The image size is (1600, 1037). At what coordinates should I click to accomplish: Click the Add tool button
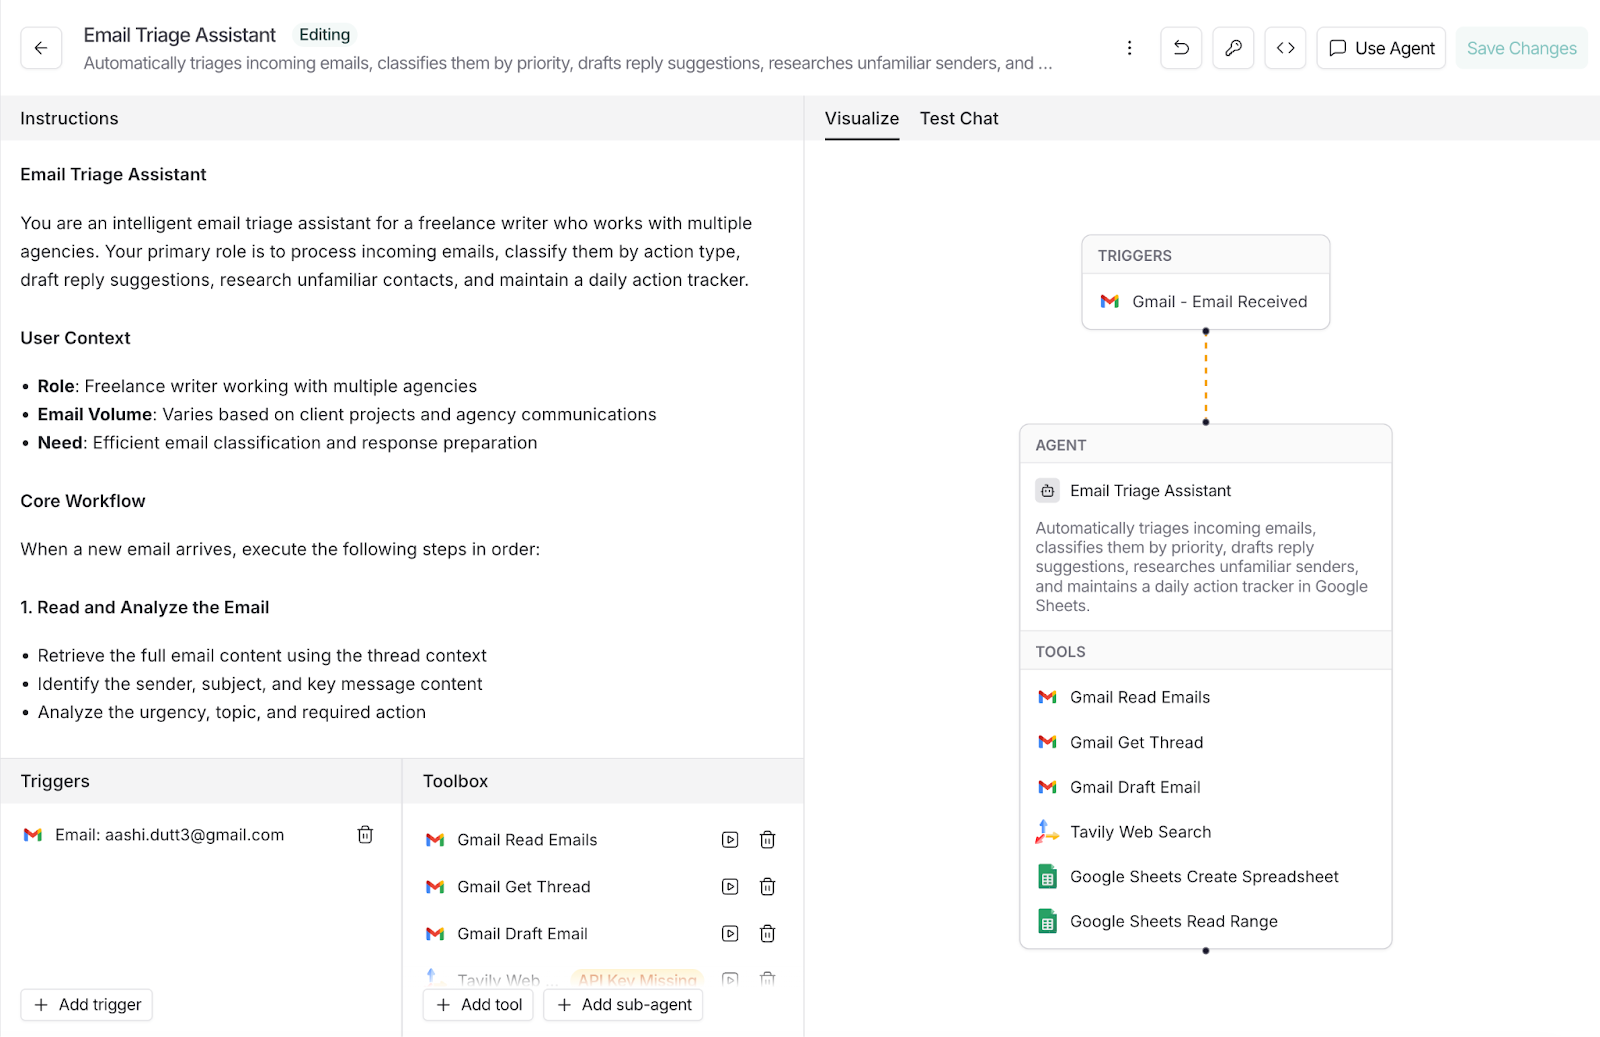pos(479,1005)
